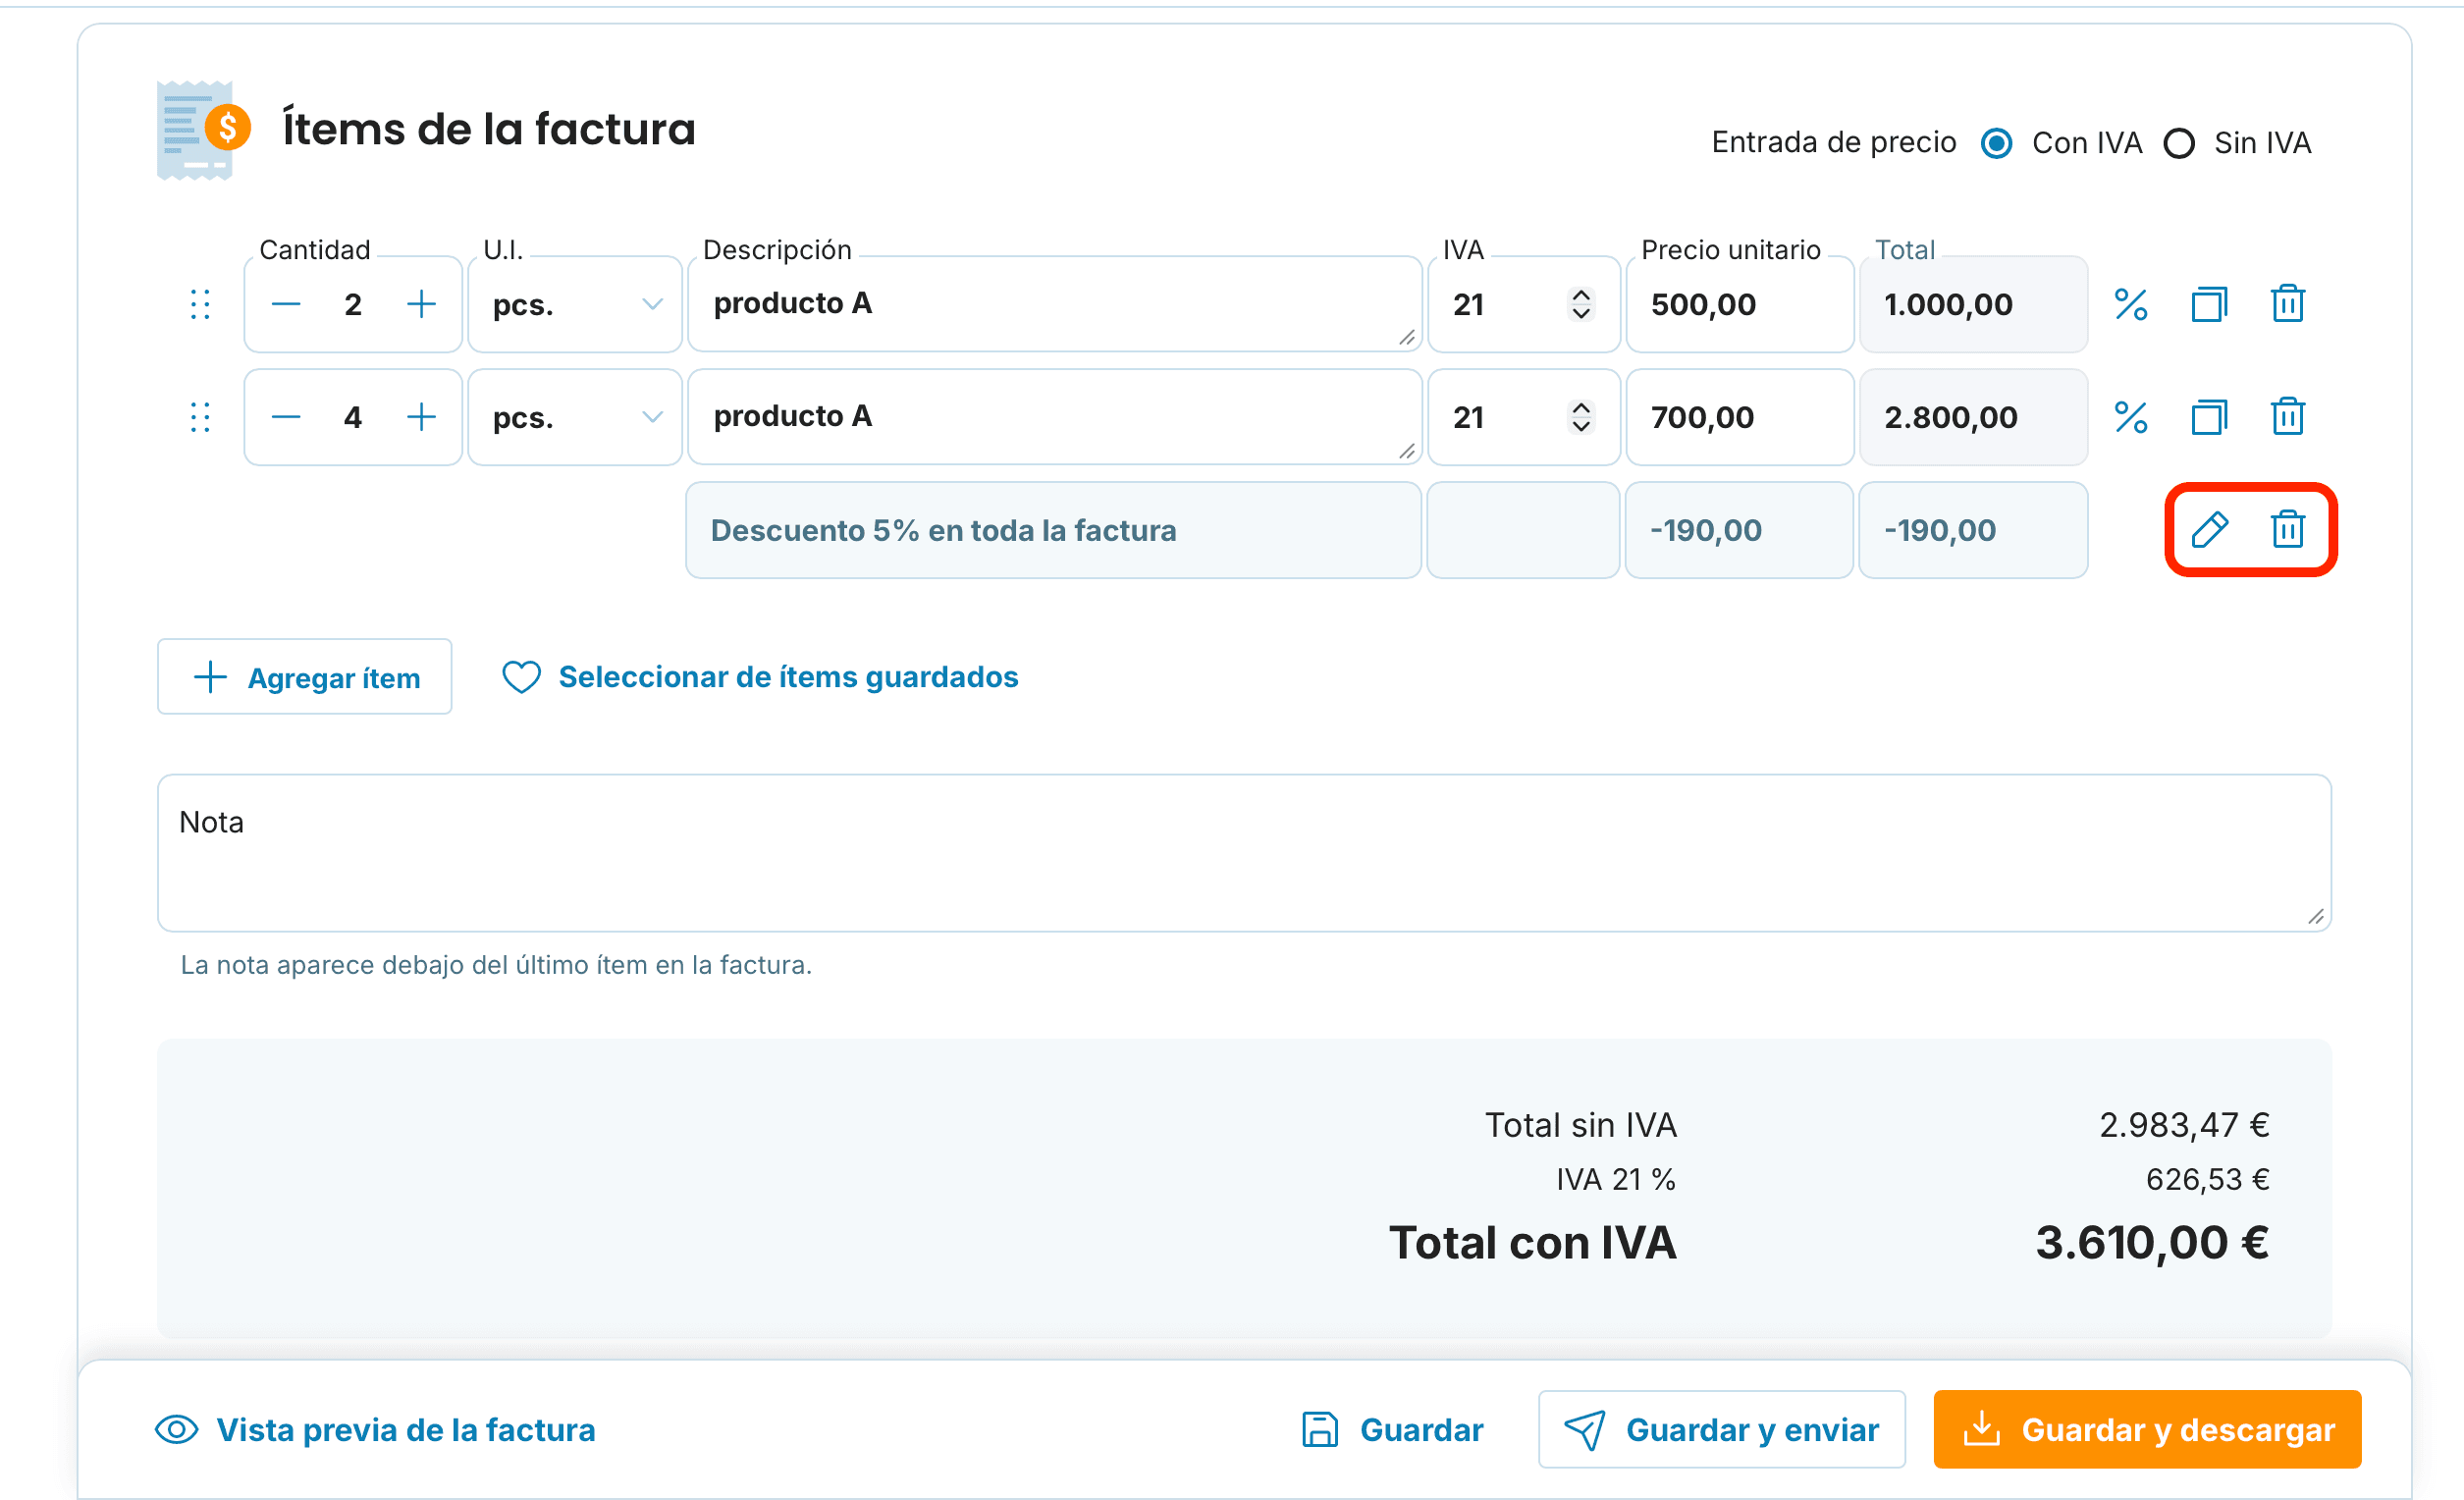2464x1500 pixels.
Task: Adjust IVA stepper on the 700,00 row
Action: (1581, 417)
